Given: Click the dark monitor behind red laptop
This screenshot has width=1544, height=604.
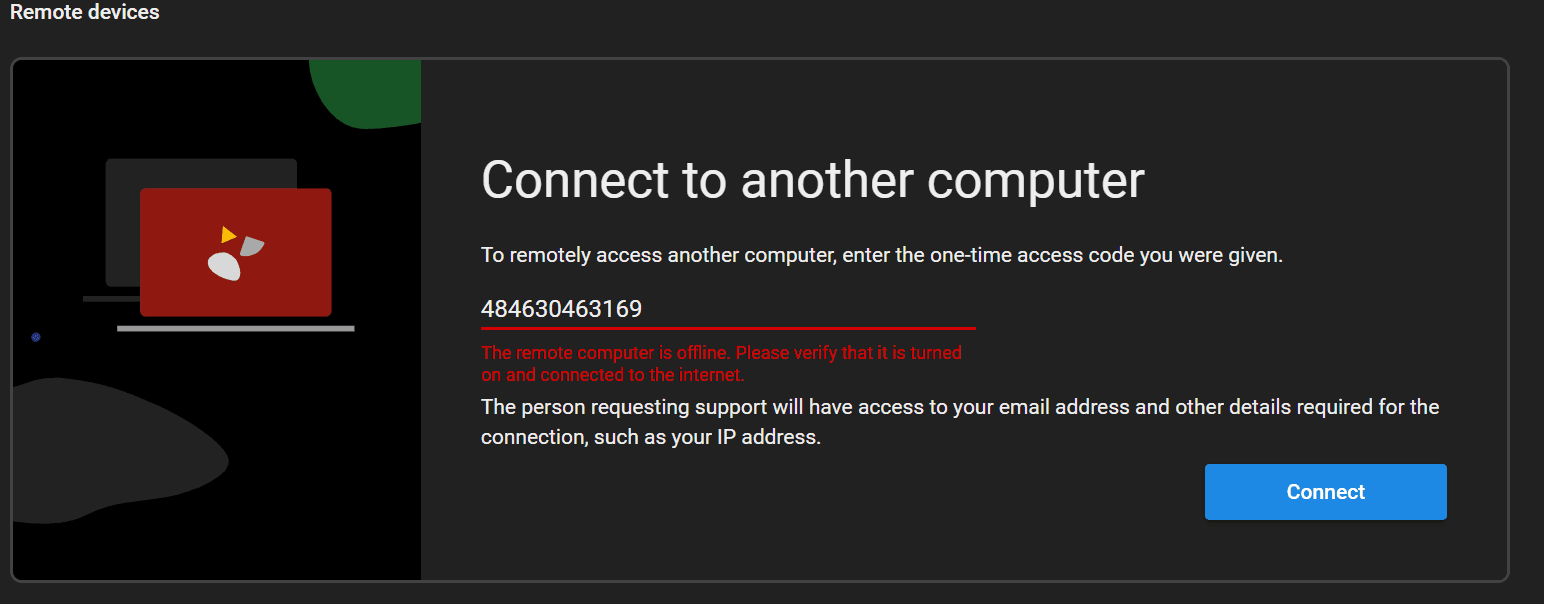Looking at the screenshot, I should click(200, 172).
